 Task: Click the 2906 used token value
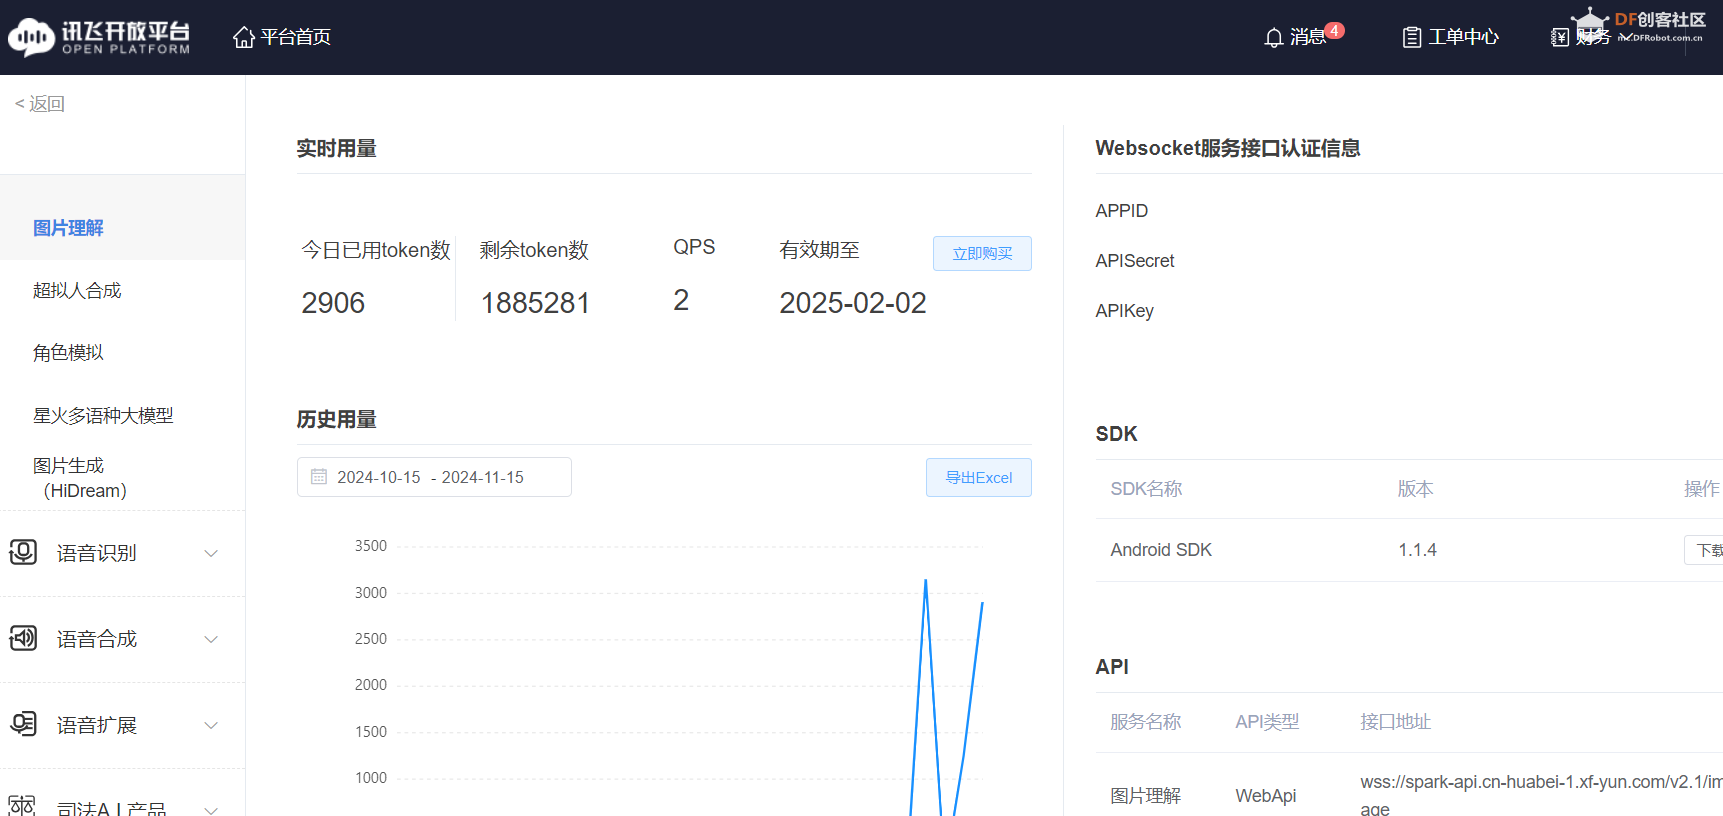[333, 302]
